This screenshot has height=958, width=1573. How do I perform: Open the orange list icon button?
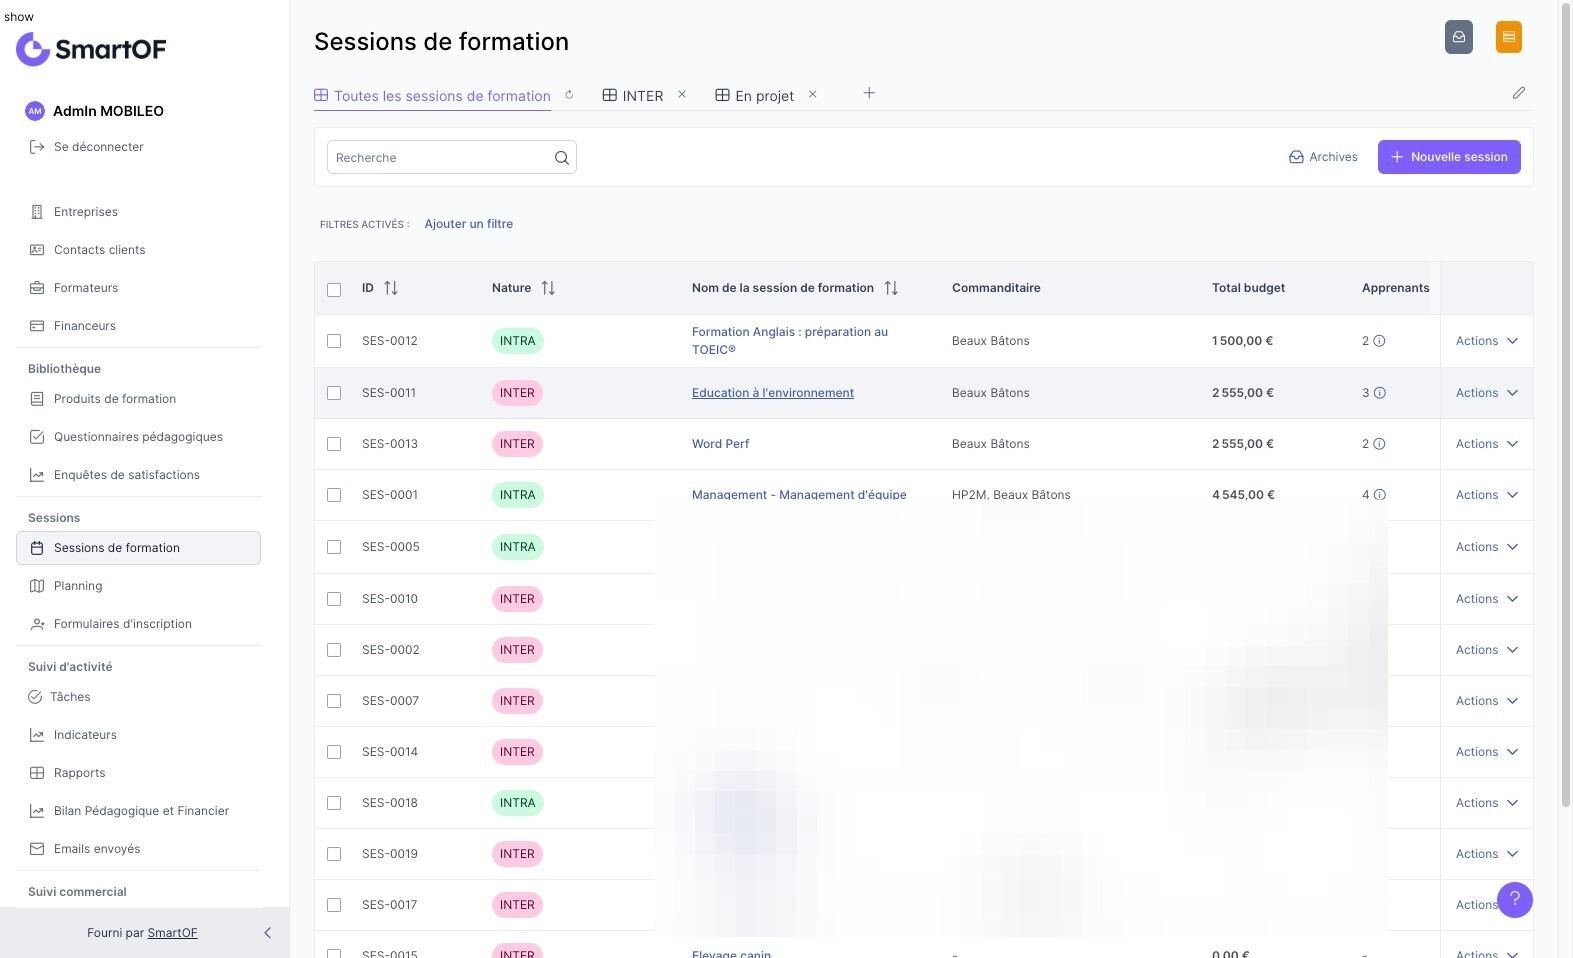(1509, 37)
